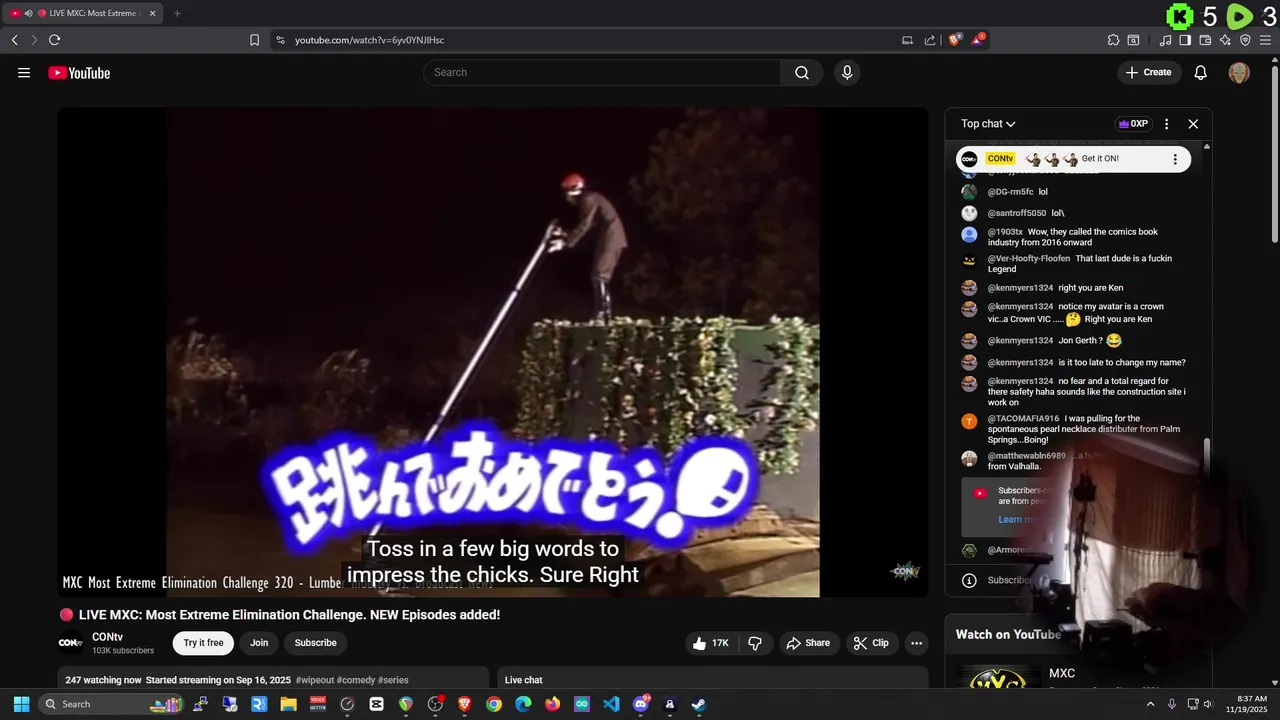Open Brave playlist music note icon
The height and width of the screenshot is (720, 1280).
coord(1166,40)
